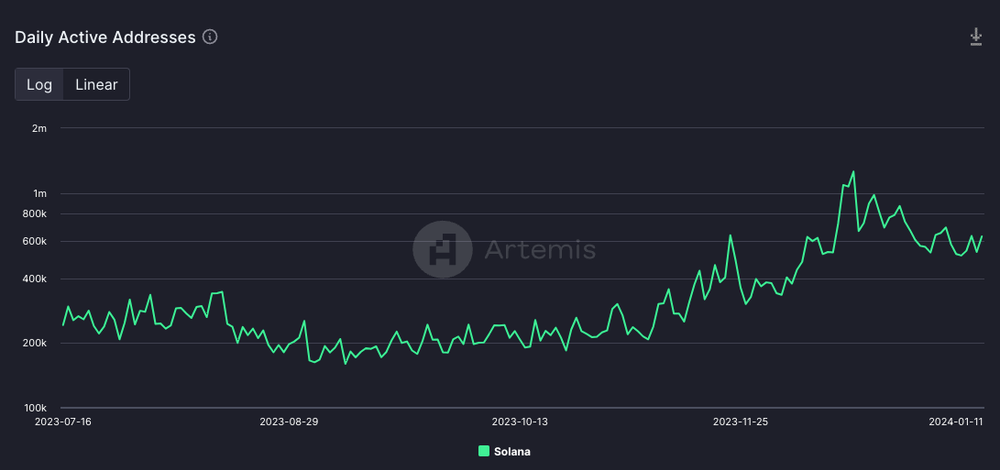Click the Artemis logo watermark icon

pyautogui.click(x=443, y=249)
